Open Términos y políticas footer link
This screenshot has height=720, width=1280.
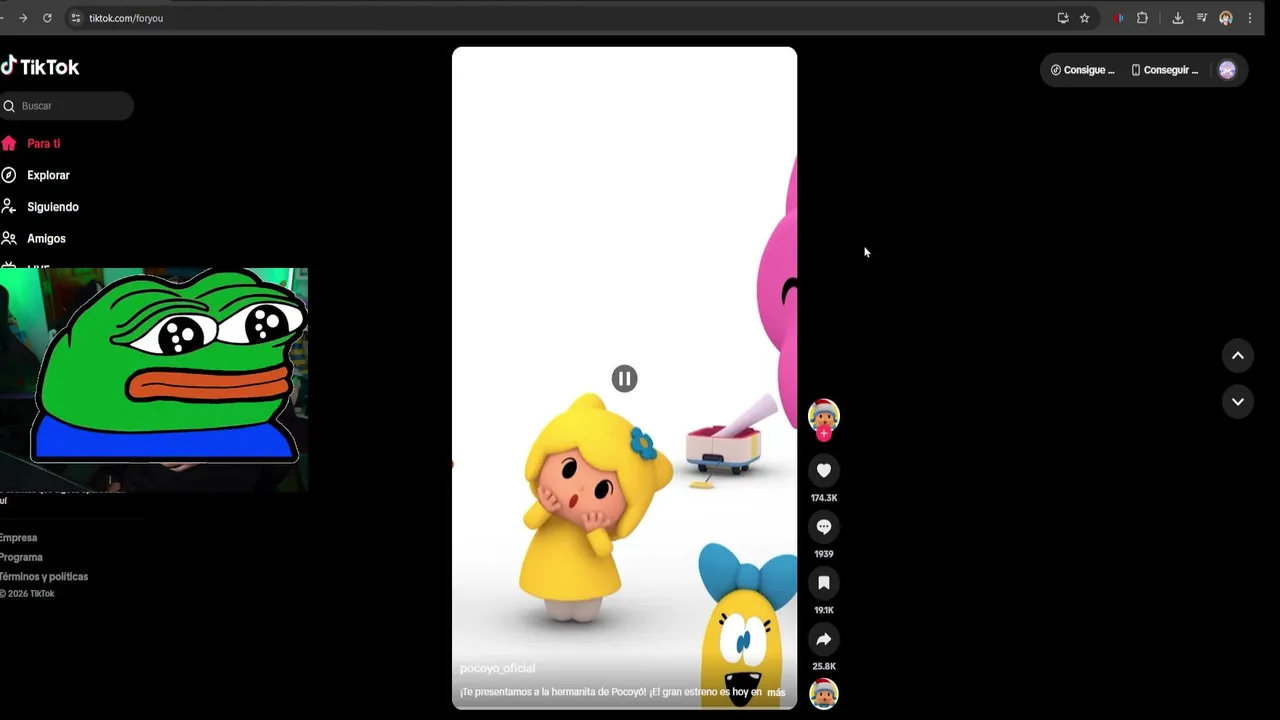point(44,577)
